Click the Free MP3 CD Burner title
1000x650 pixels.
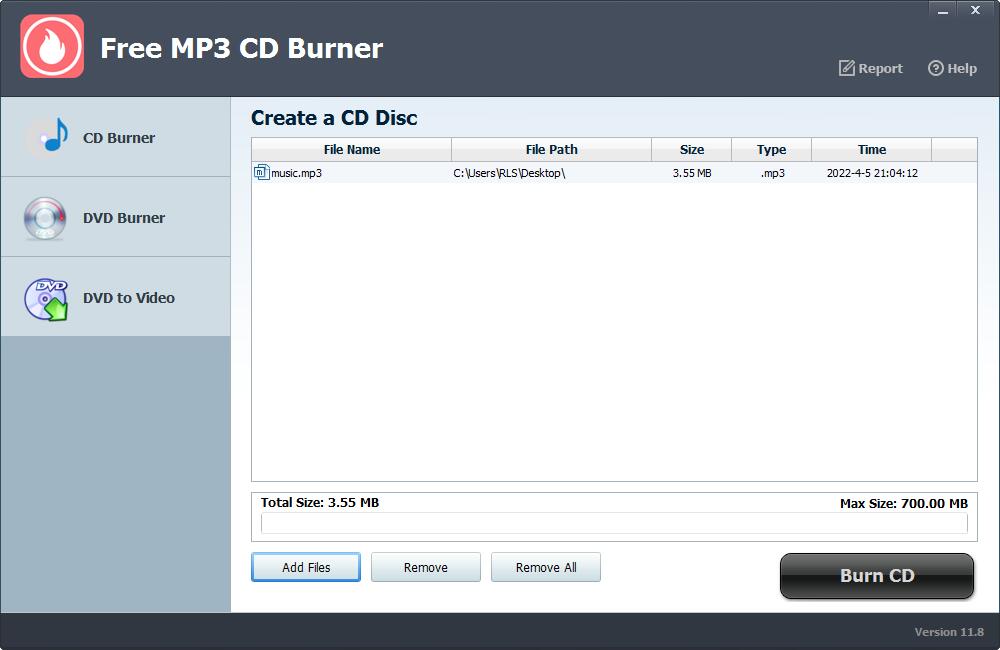point(242,48)
